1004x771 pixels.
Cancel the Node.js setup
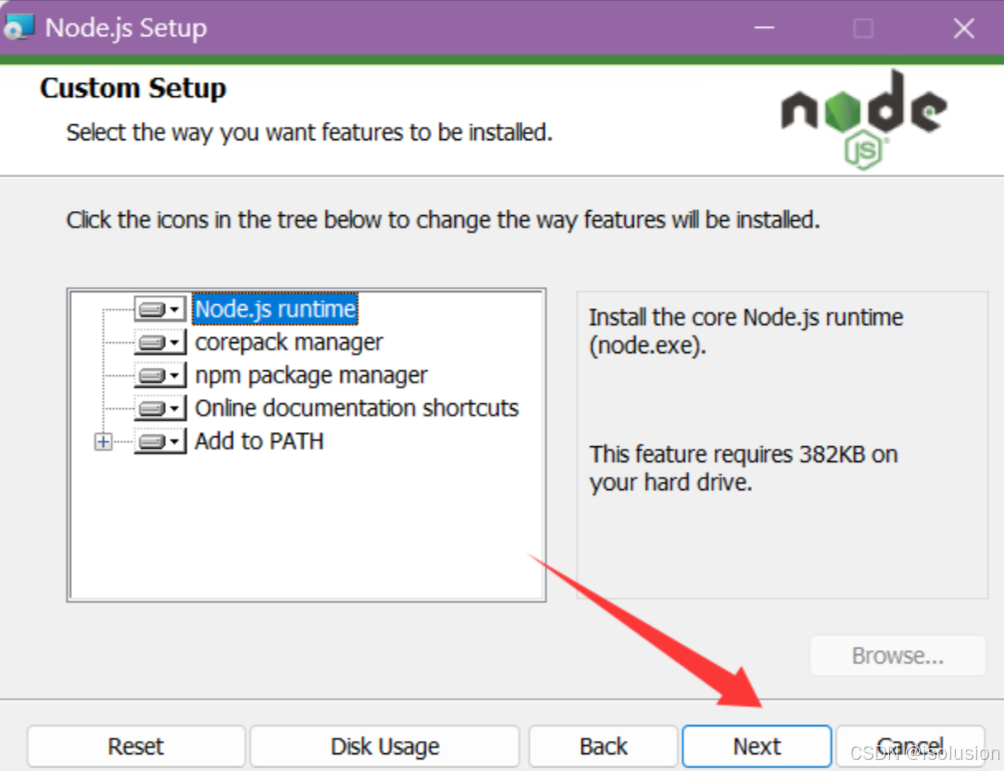click(911, 746)
